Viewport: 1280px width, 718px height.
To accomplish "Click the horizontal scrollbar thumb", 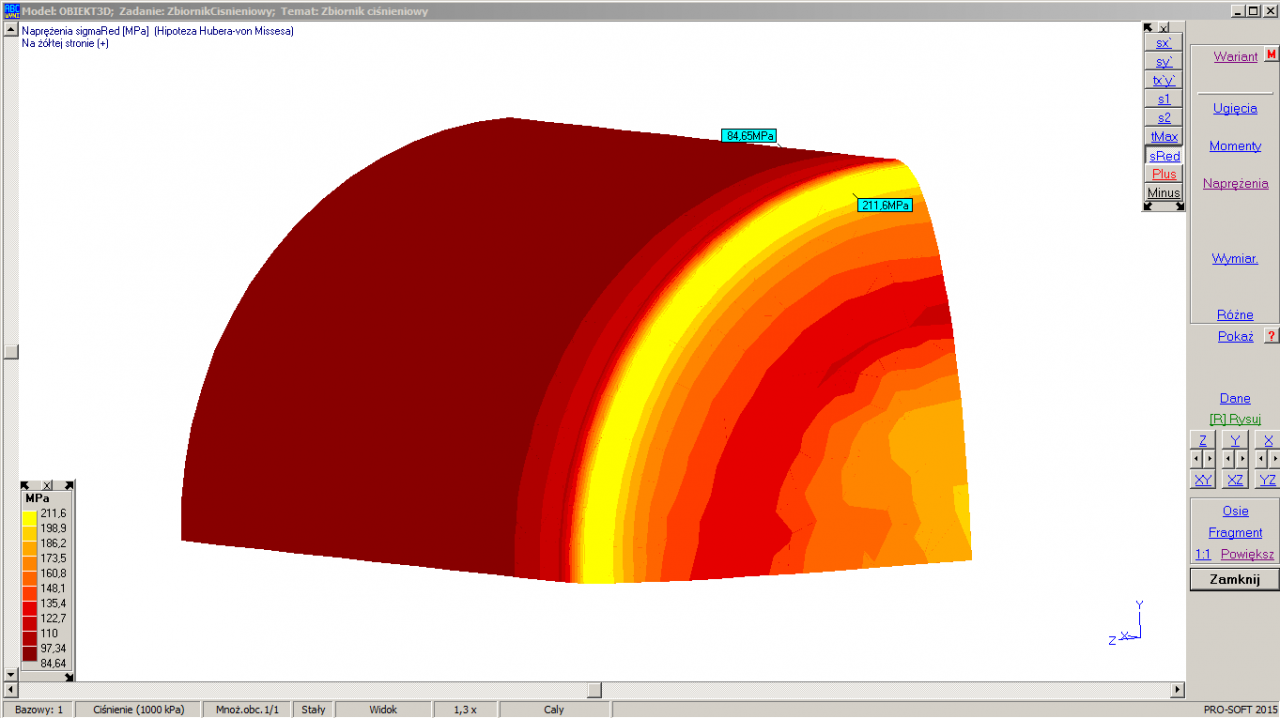I will 594,690.
